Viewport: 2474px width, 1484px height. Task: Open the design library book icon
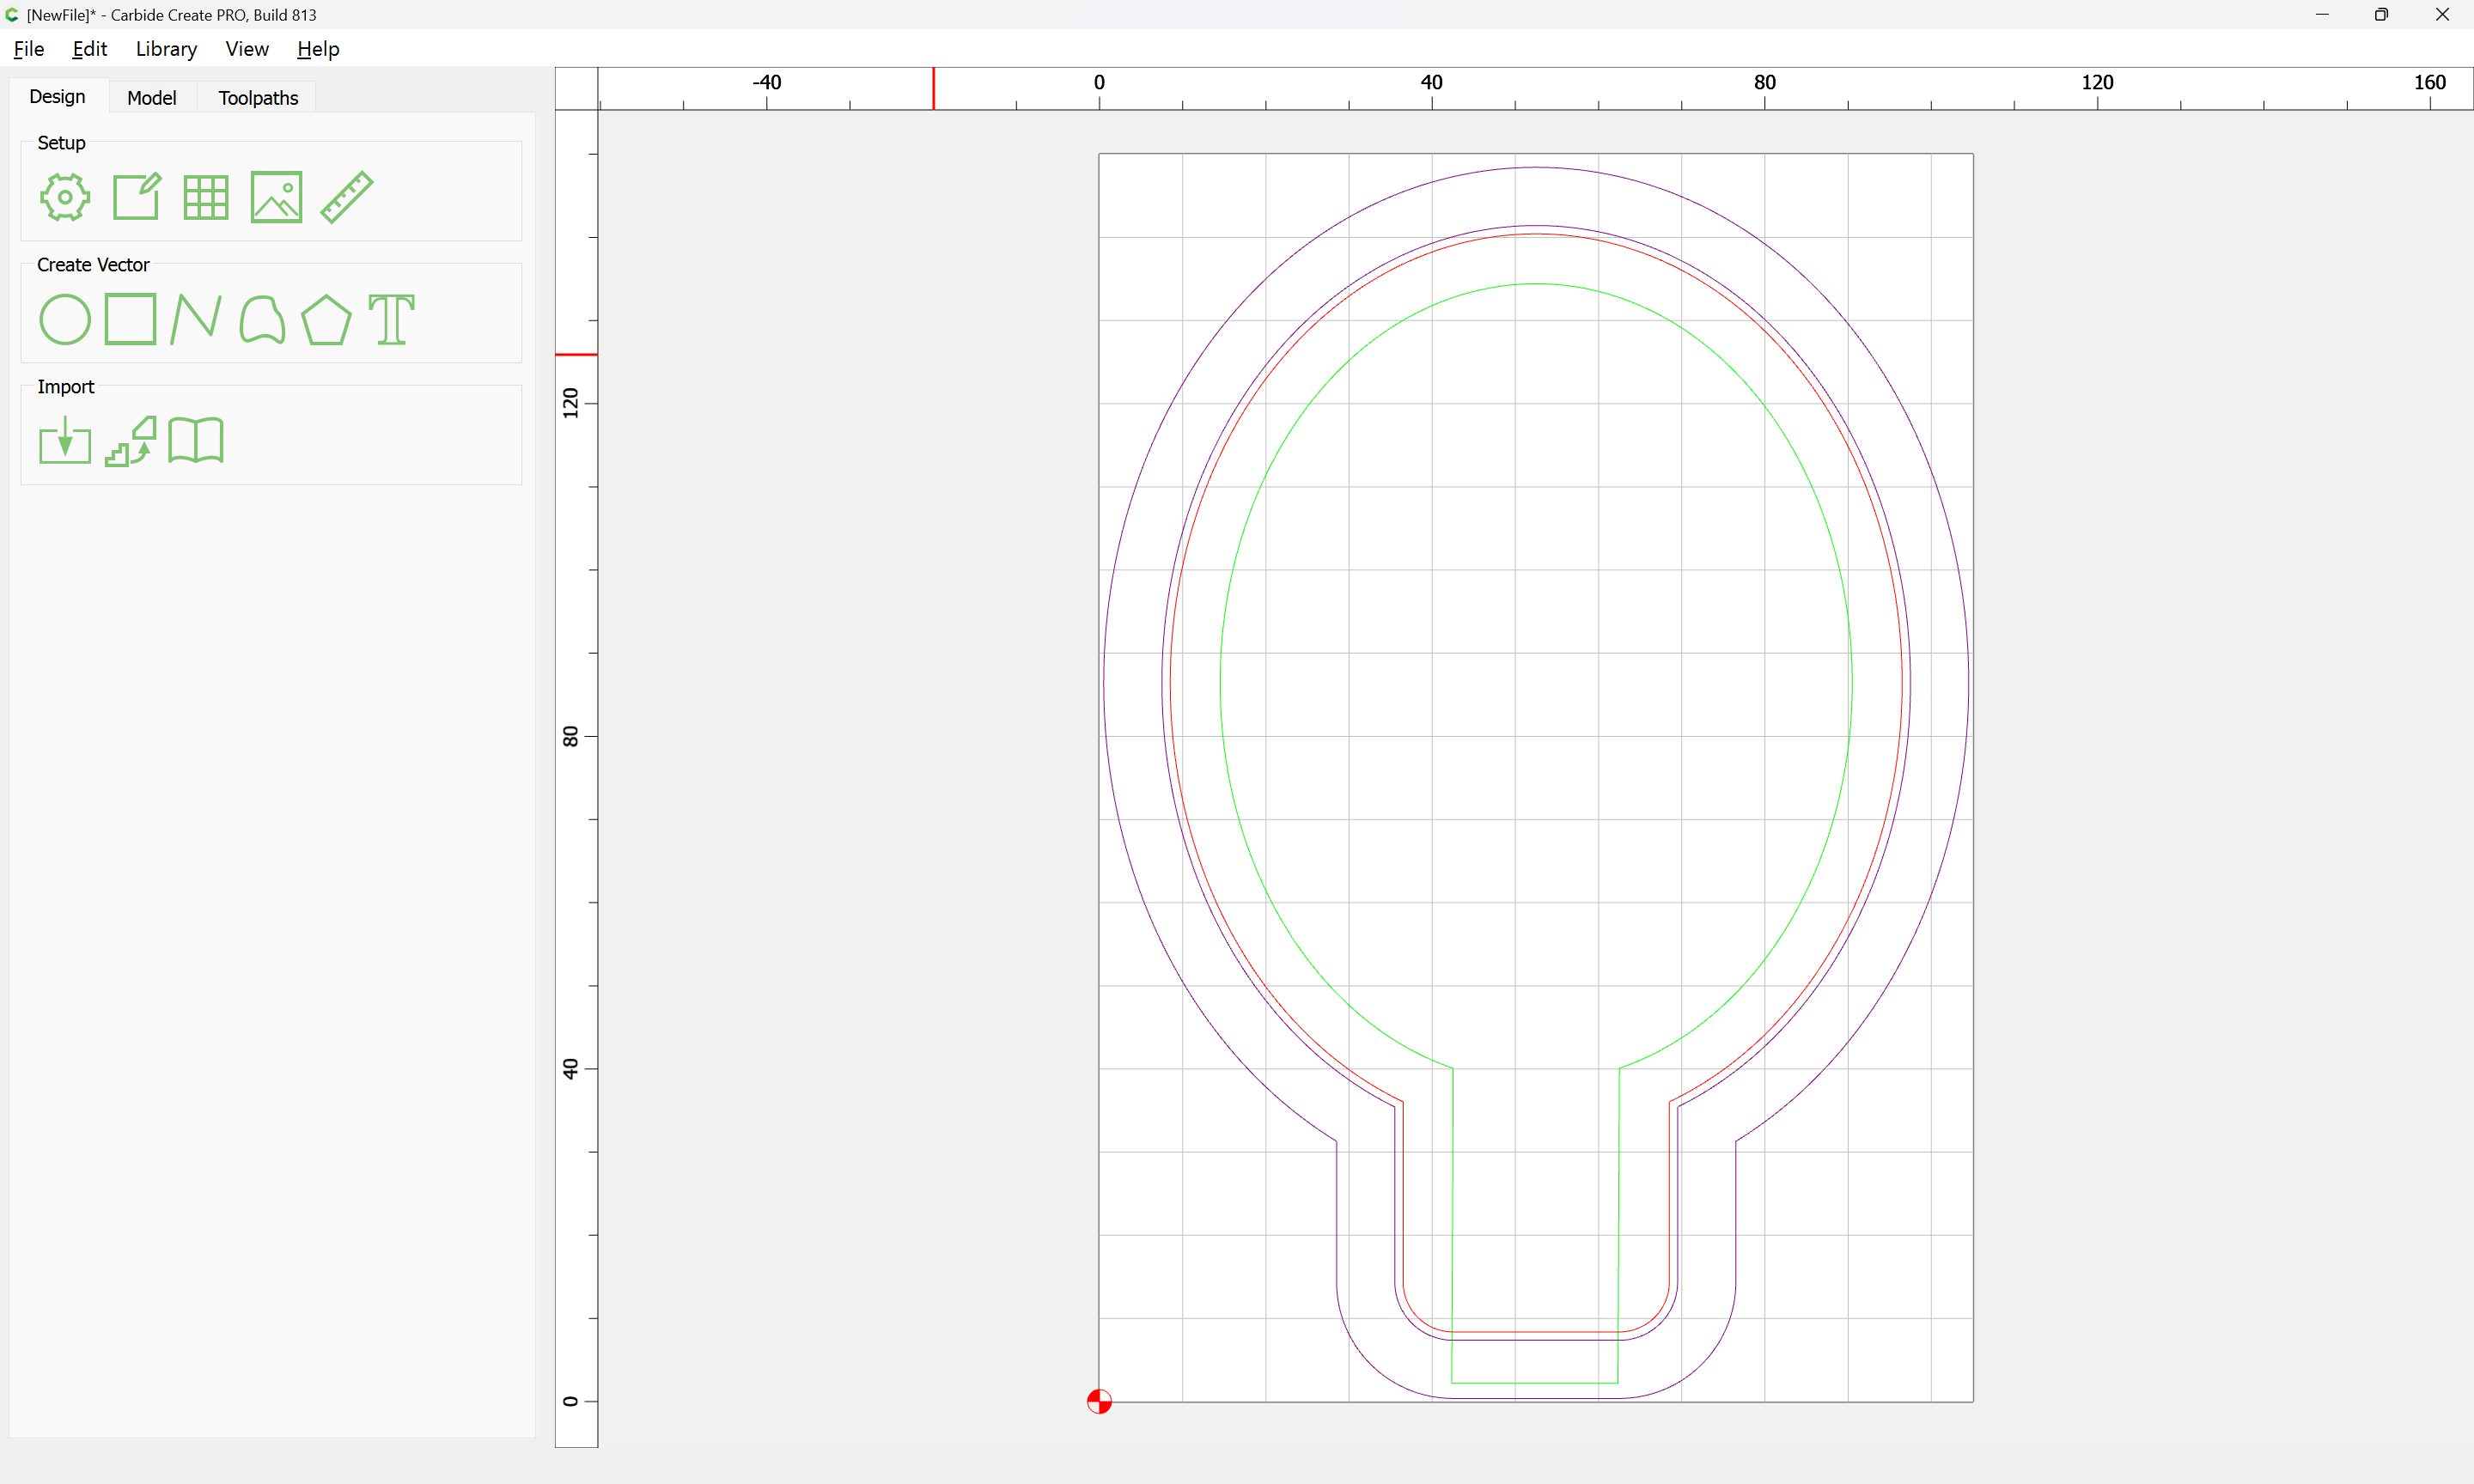click(196, 440)
